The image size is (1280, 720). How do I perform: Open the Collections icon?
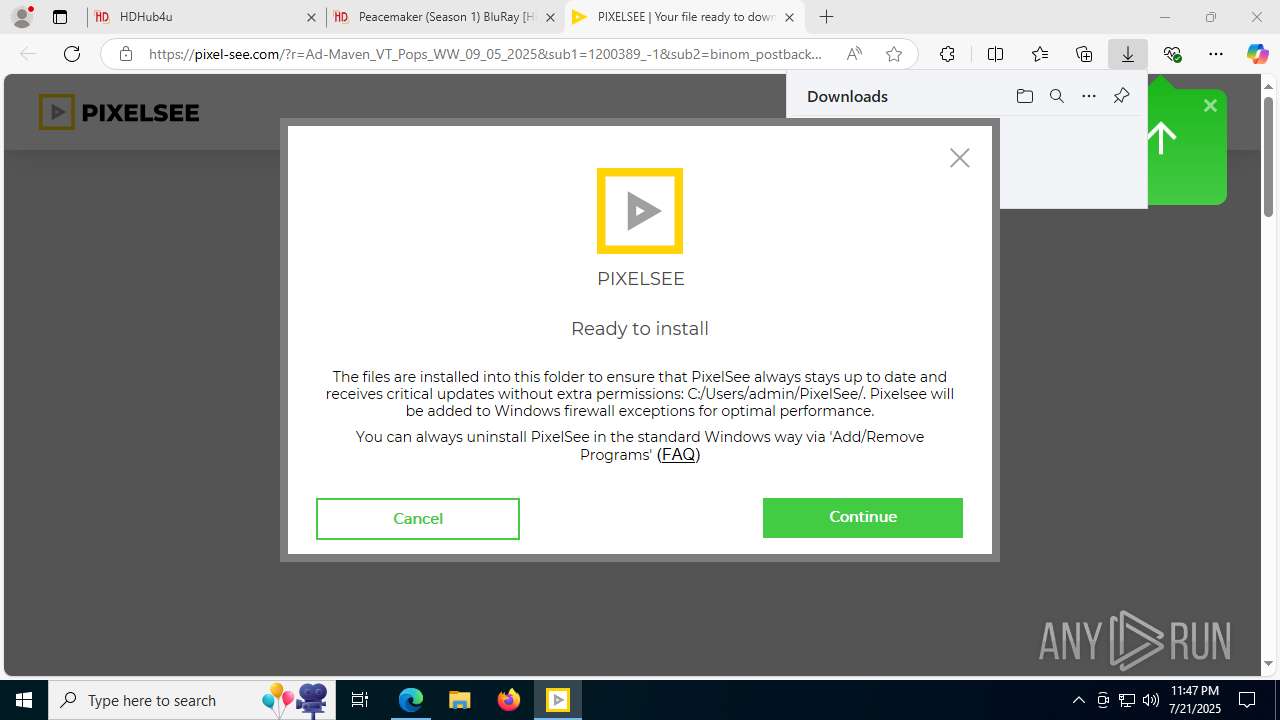coord(1084,54)
